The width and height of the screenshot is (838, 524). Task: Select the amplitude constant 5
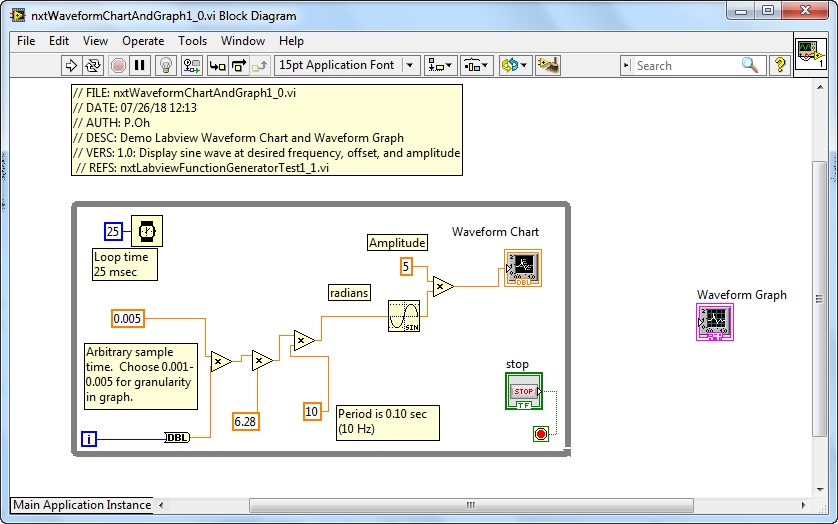[406, 266]
